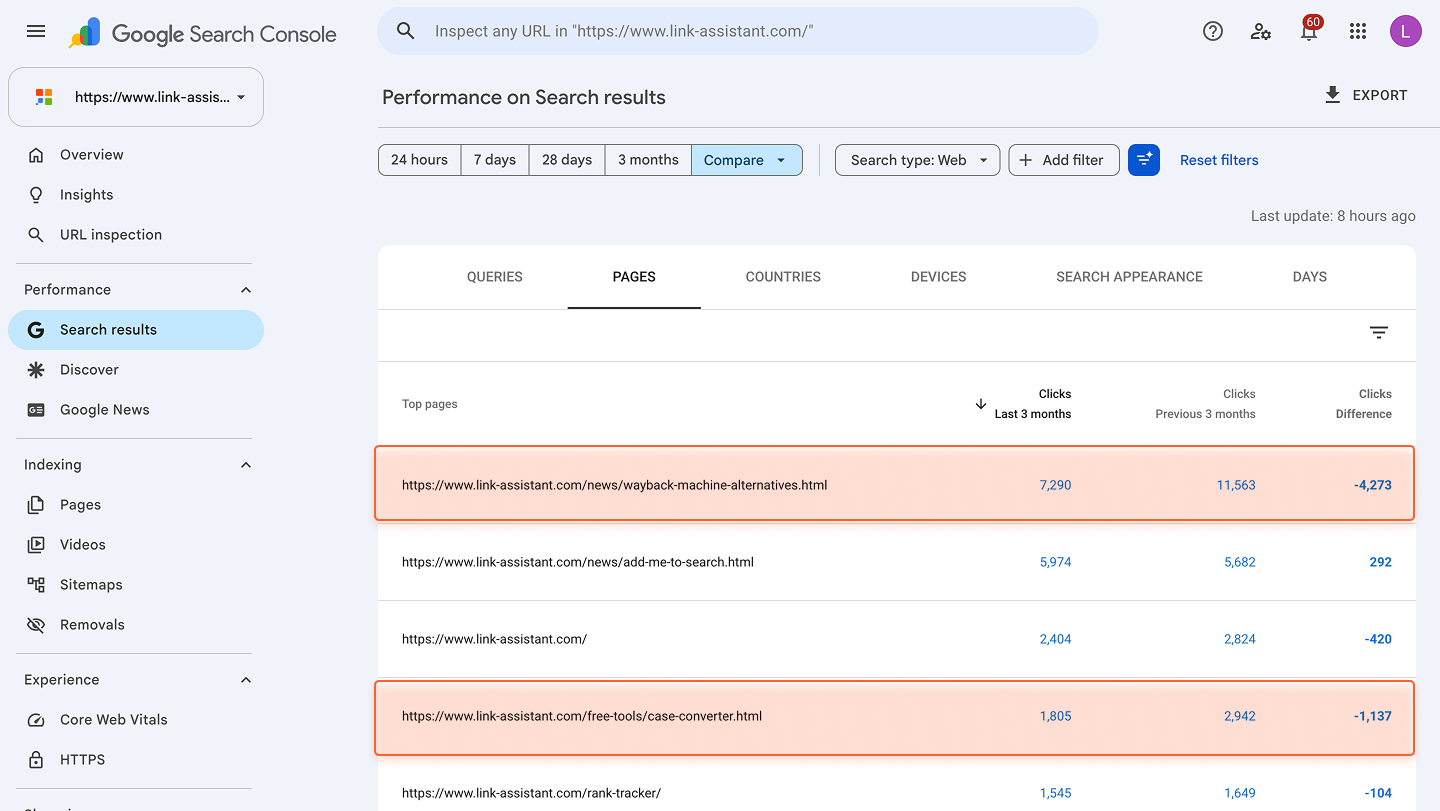Switch to the SEARCH APPEARANCE tab
This screenshot has height=811, width=1440.
pyautogui.click(x=1129, y=277)
